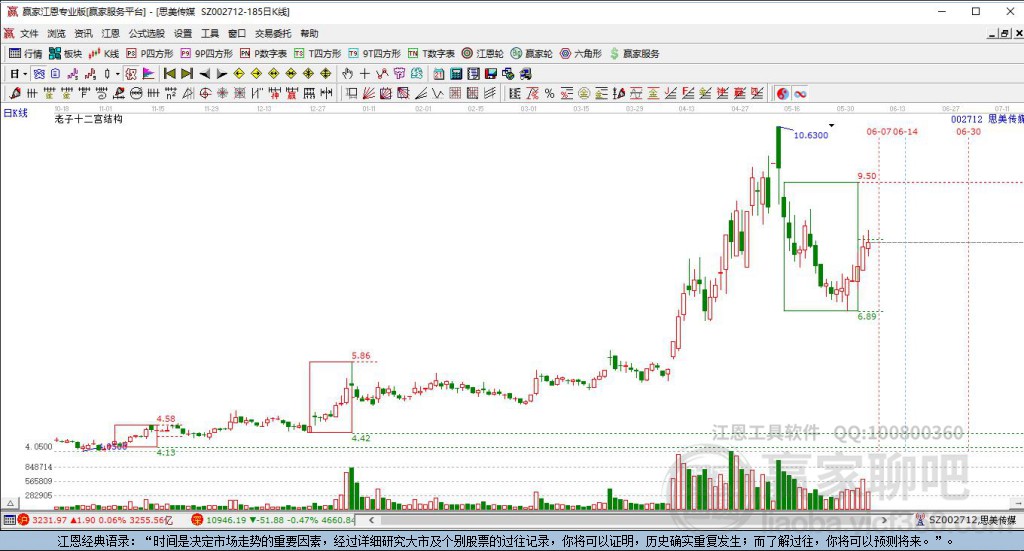Open the 工具 menu
The width and height of the screenshot is (1024, 551).
click(x=210, y=33)
